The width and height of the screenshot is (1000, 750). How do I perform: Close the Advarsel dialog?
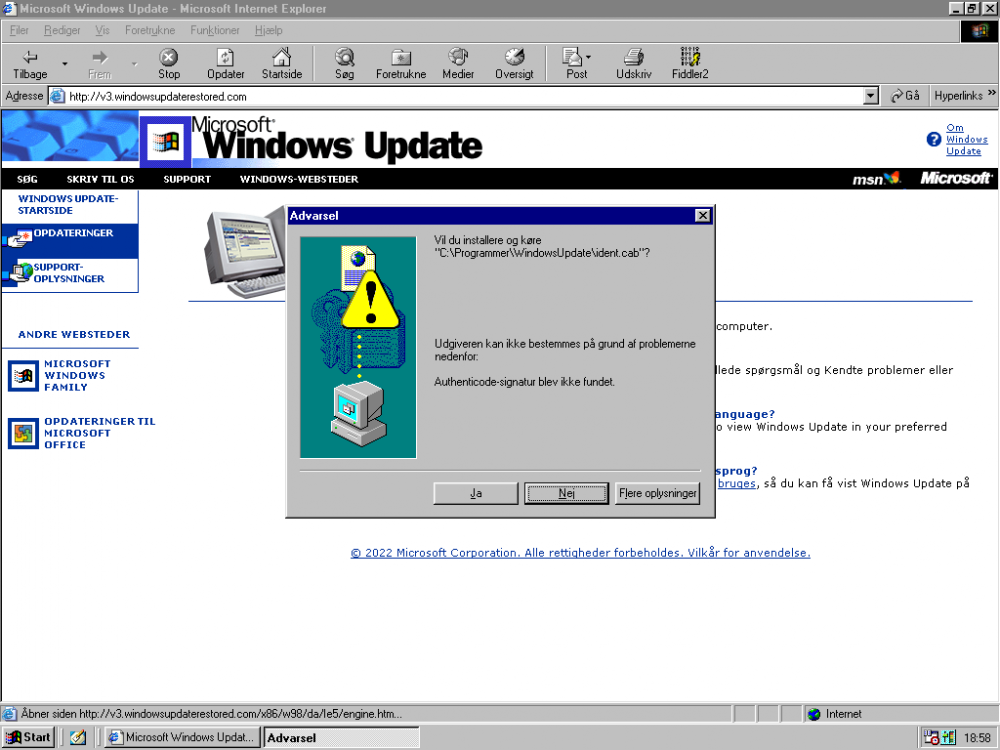point(702,215)
